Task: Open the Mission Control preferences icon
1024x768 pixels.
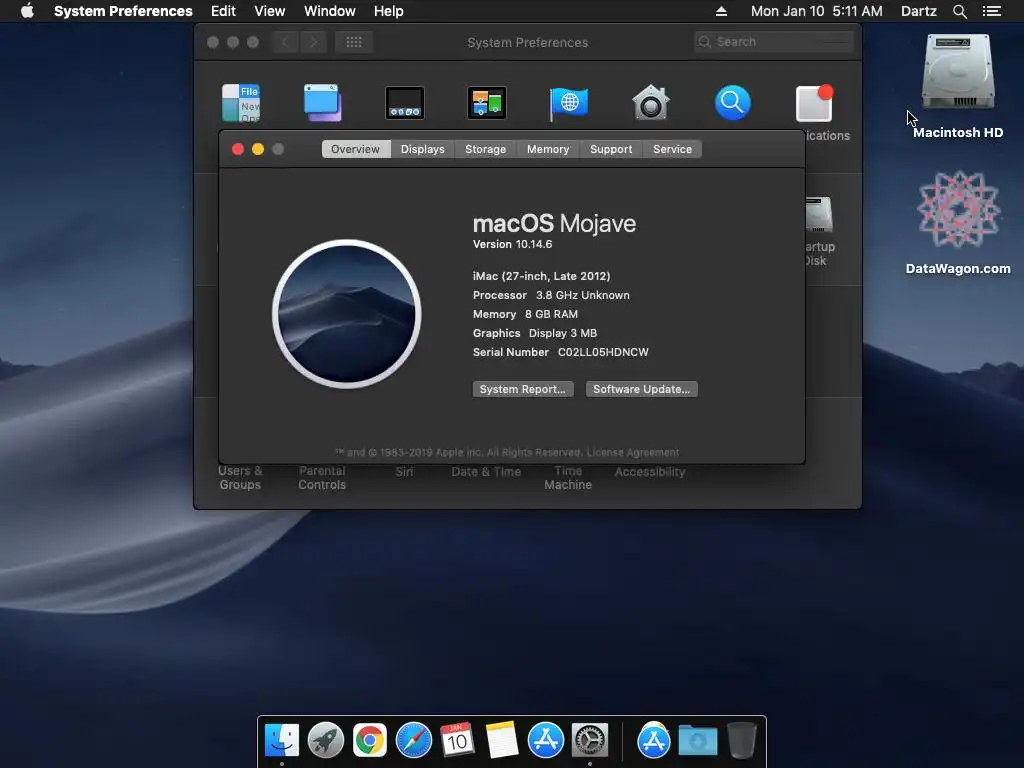Action: 487,103
